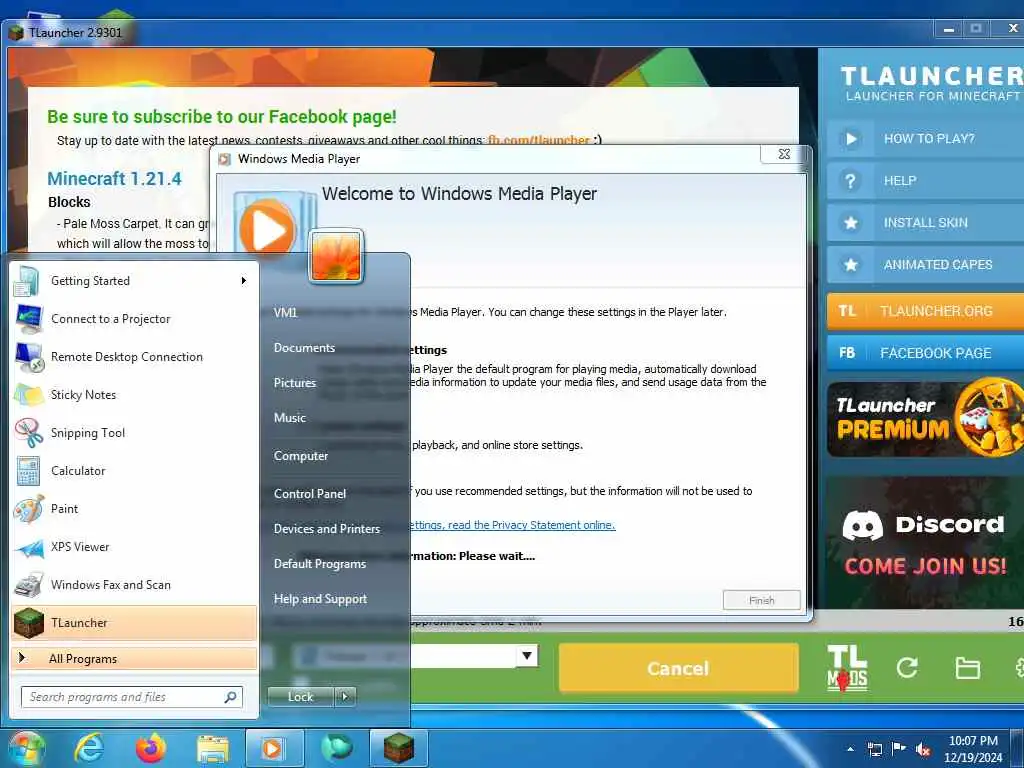Switch to Windows Media Player taskbar button
Image resolution: width=1024 pixels, height=768 pixels.
pos(274,748)
